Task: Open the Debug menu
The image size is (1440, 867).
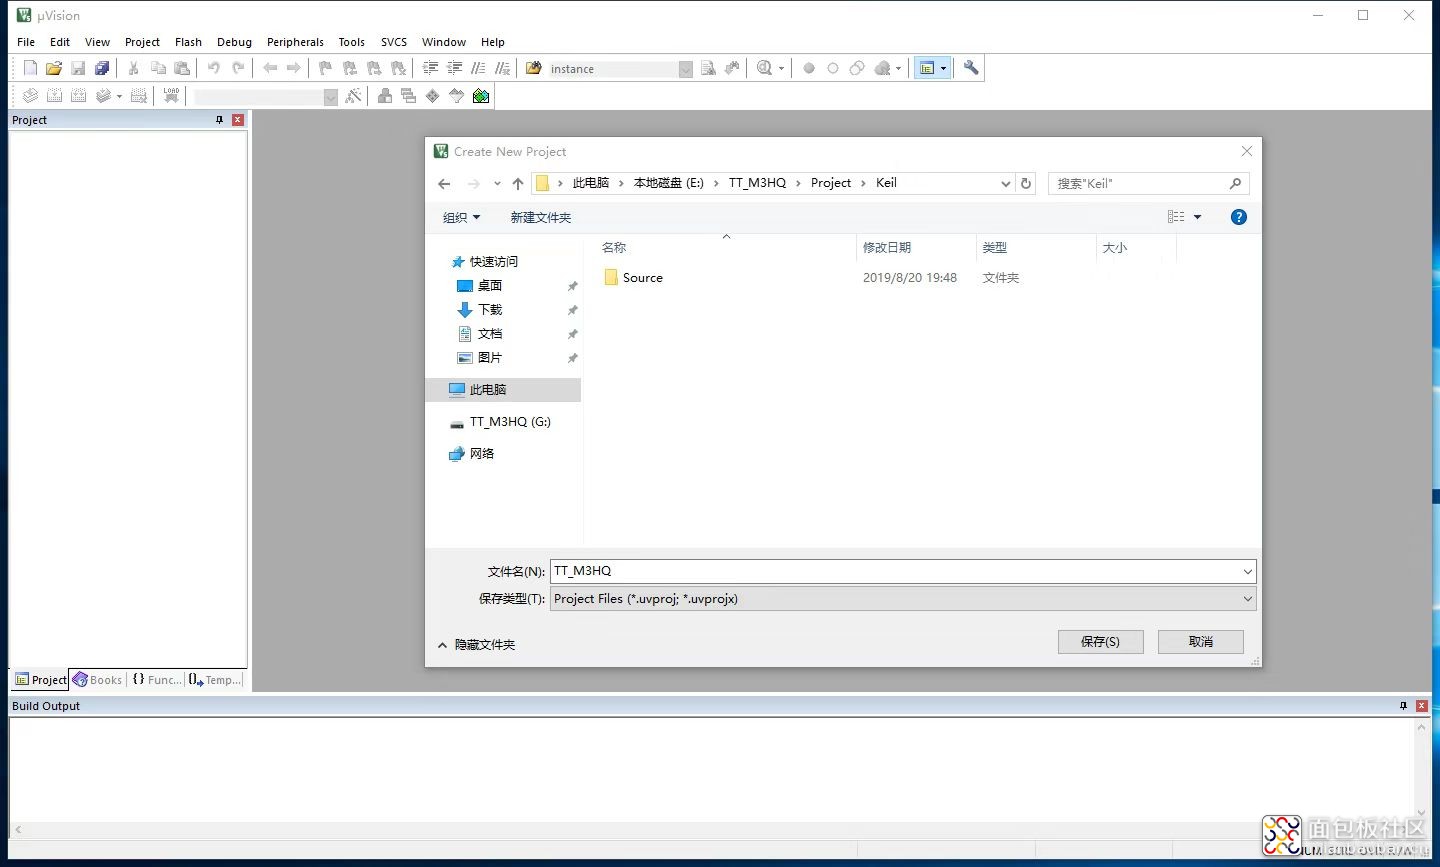Action: click(234, 42)
